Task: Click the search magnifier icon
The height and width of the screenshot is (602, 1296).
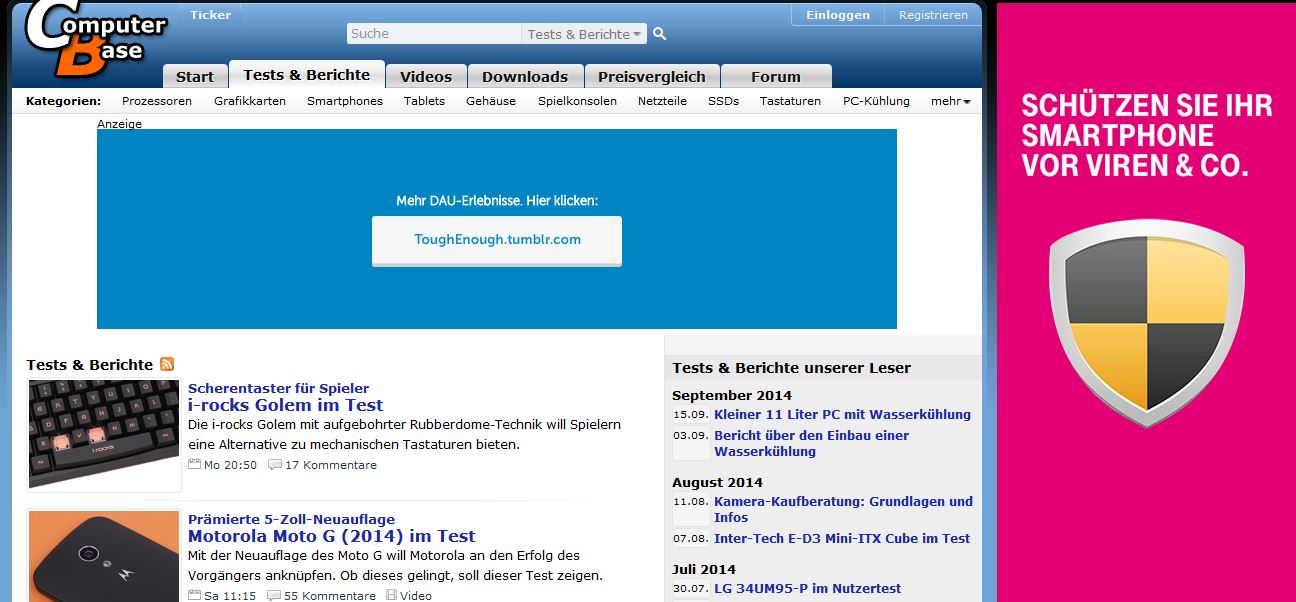Action: 659,34
